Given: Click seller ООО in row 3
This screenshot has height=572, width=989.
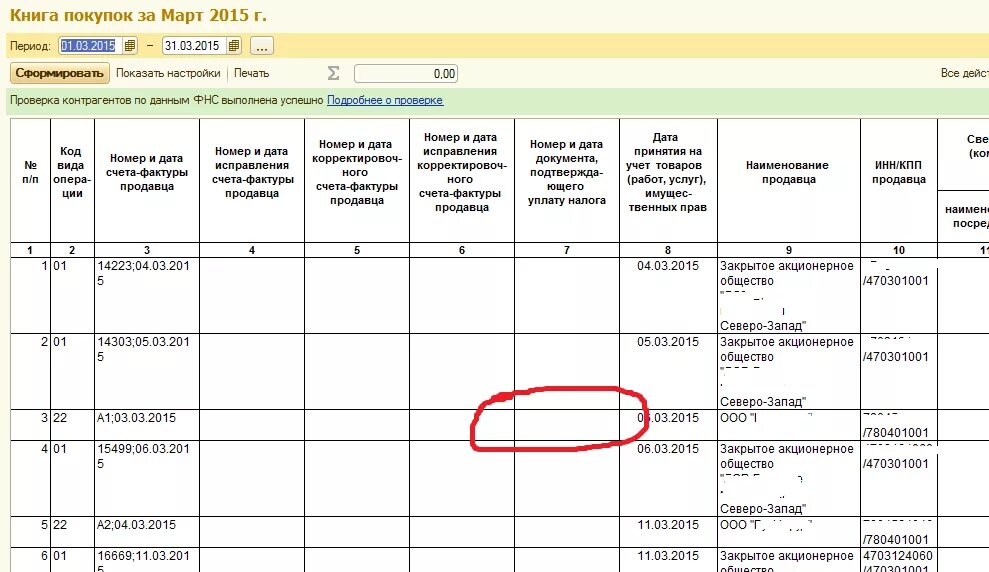Looking at the screenshot, I should [x=788, y=425].
